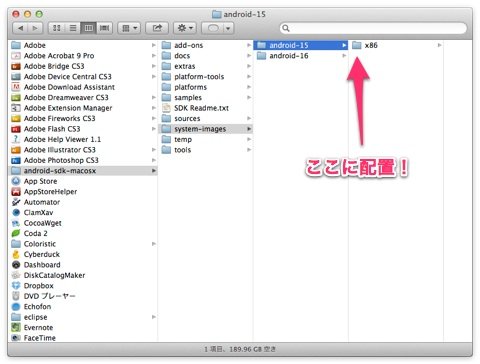The height and width of the screenshot is (364, 480).
Task: Select Adobe Help Viewer 1.1 icon
Action: pos(16,139)
